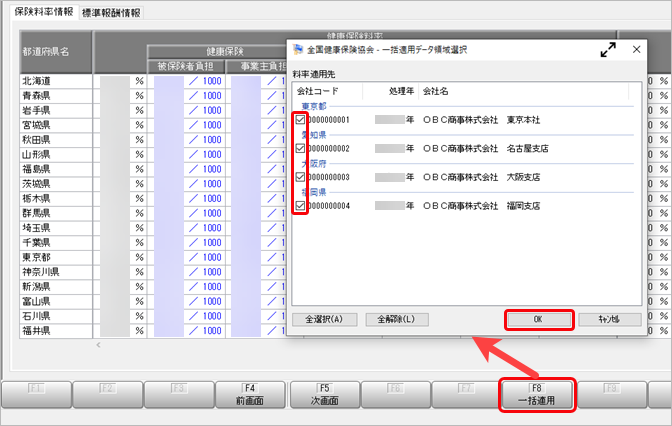This screenshot has height=426, width=672.
Task: Toggle checkbox for company 0000000004 福岡支店
Action: 300,206
